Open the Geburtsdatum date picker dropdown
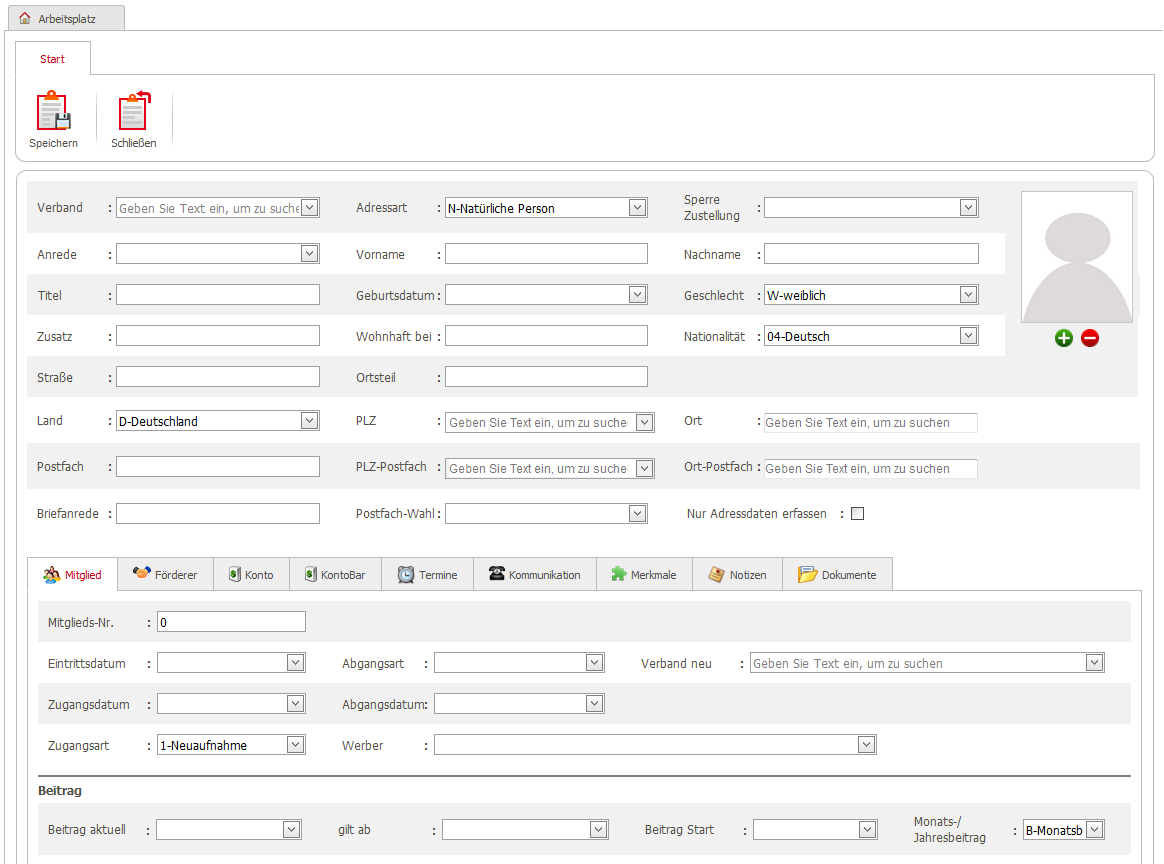 [x=637, y=295]
